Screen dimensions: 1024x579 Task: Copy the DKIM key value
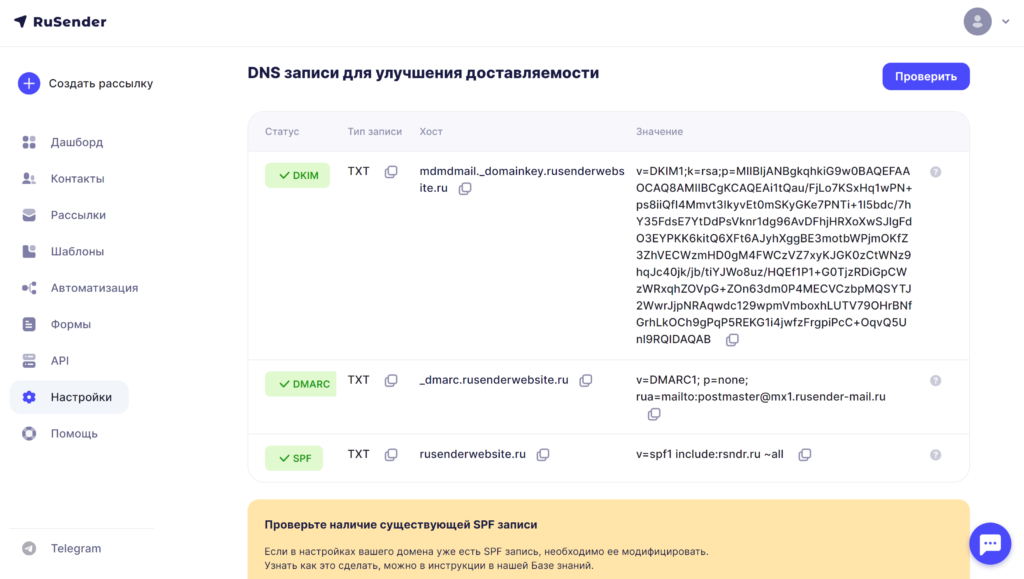732,340
